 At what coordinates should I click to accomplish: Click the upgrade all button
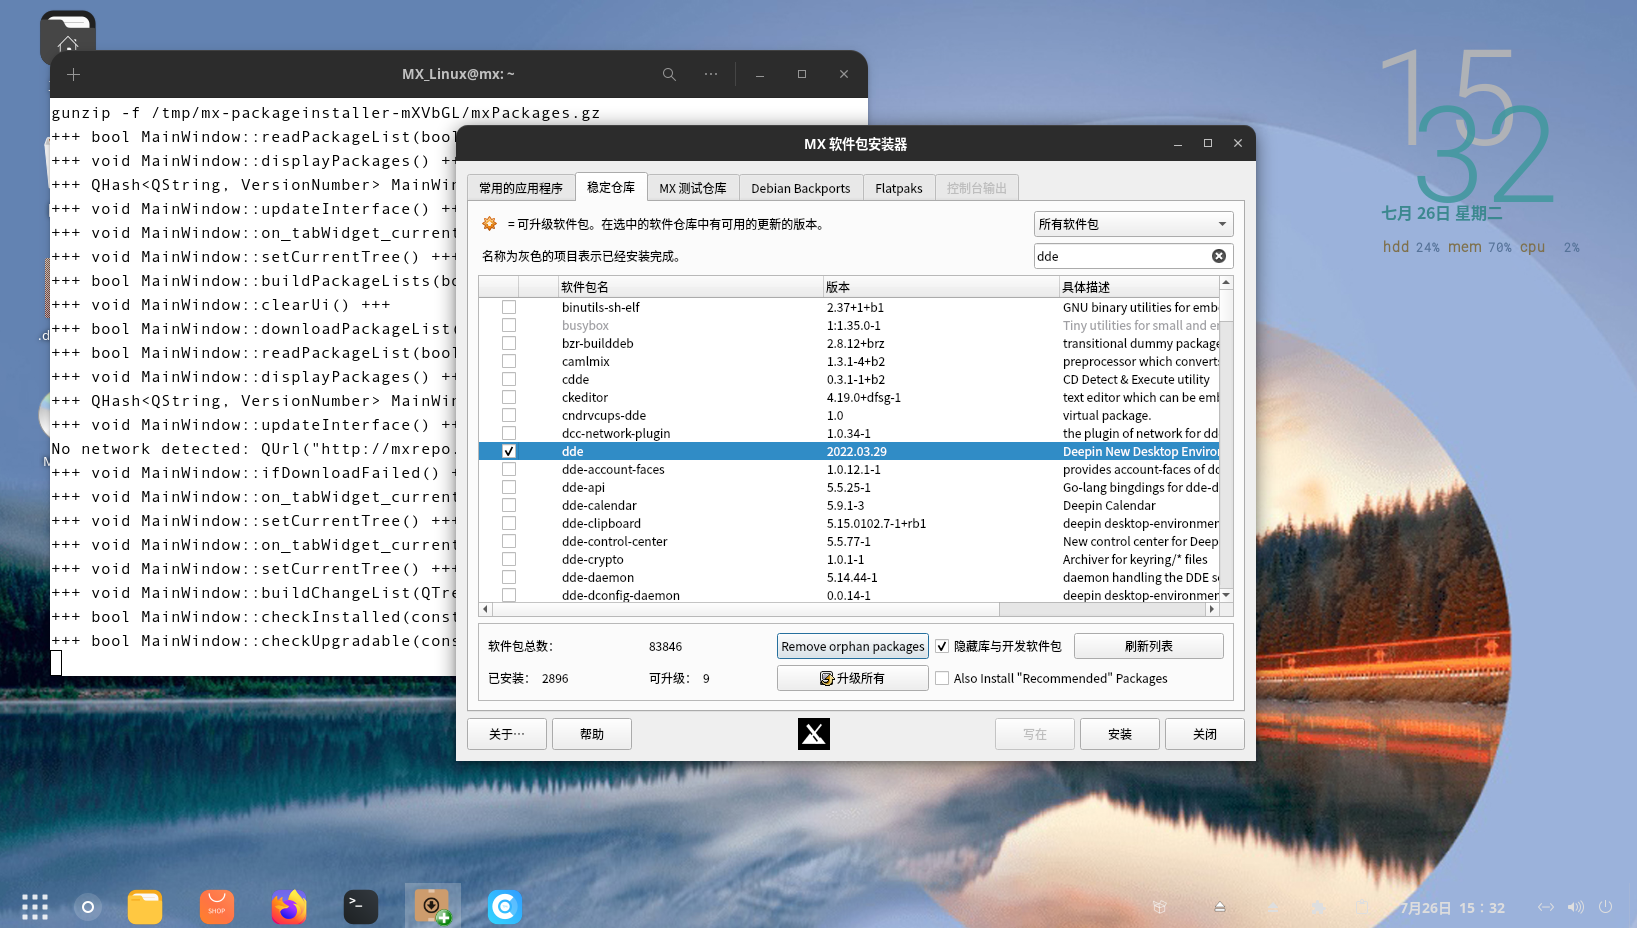coord(852,678)
